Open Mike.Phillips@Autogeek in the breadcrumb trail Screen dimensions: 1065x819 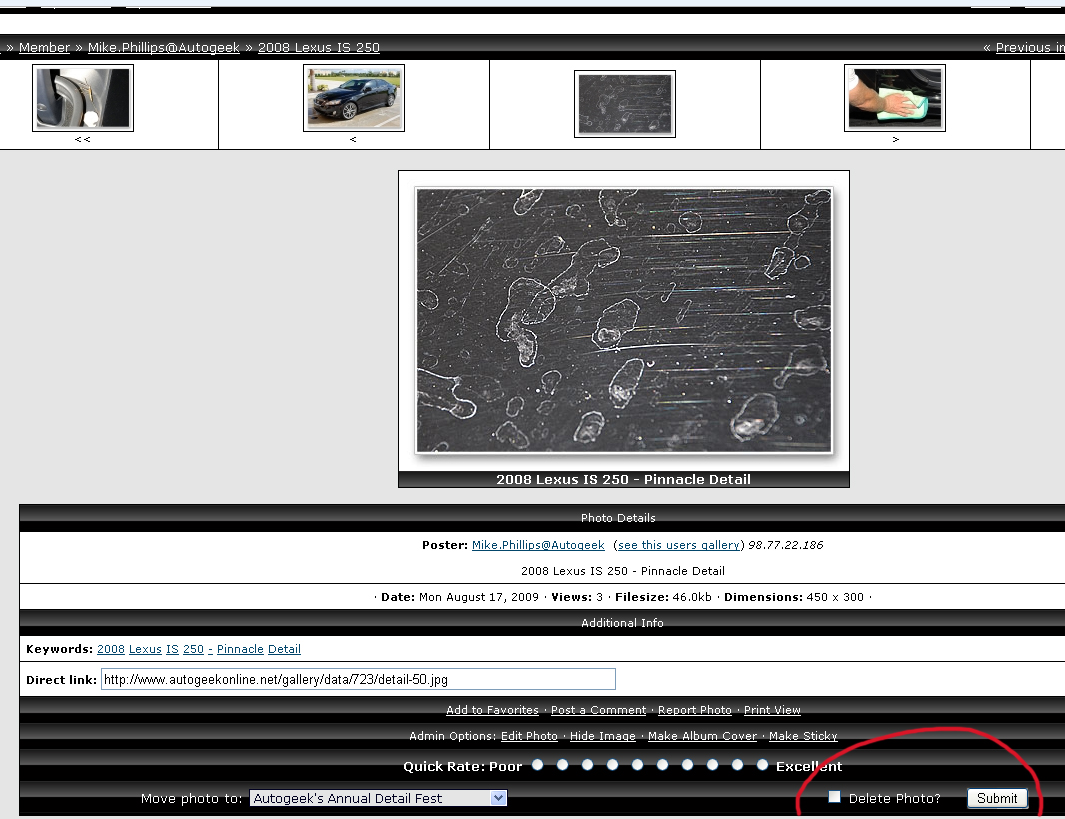pyautogui.click(x=164, y=48)
